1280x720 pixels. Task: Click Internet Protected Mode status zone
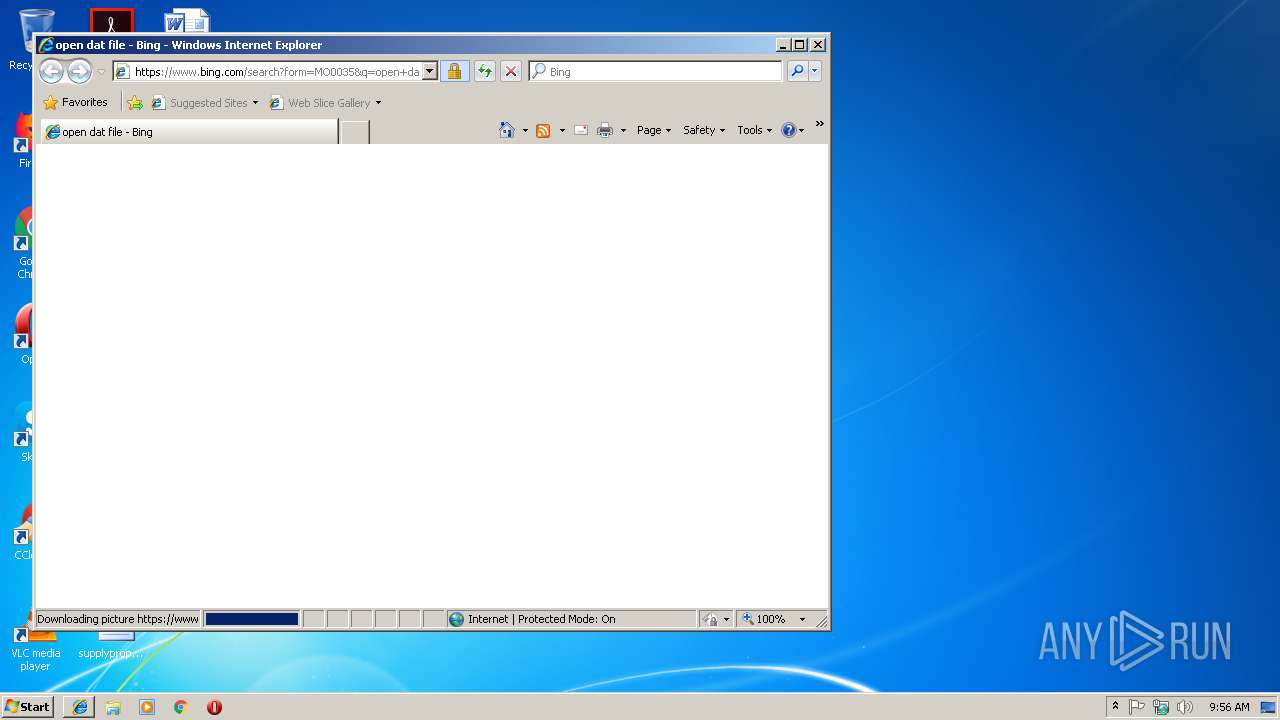[570, 619]
